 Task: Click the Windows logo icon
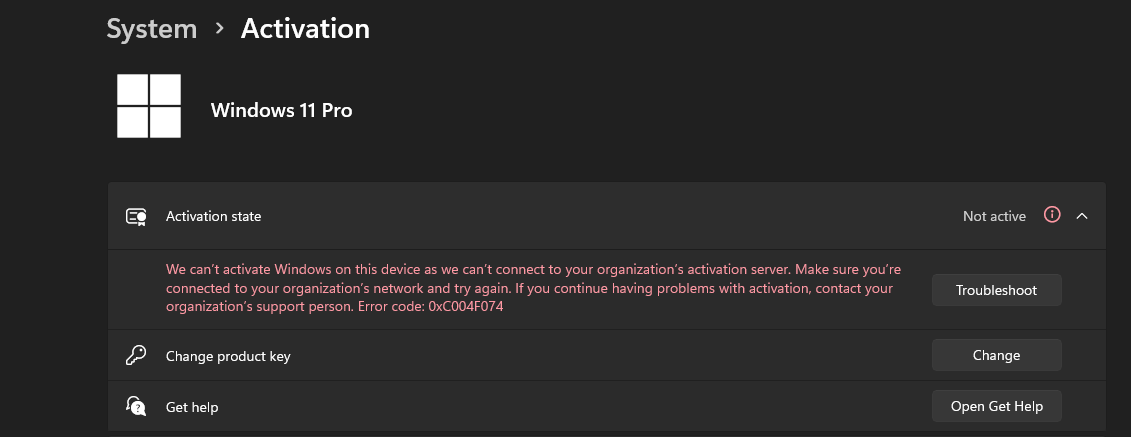click(x=149, y=106)
